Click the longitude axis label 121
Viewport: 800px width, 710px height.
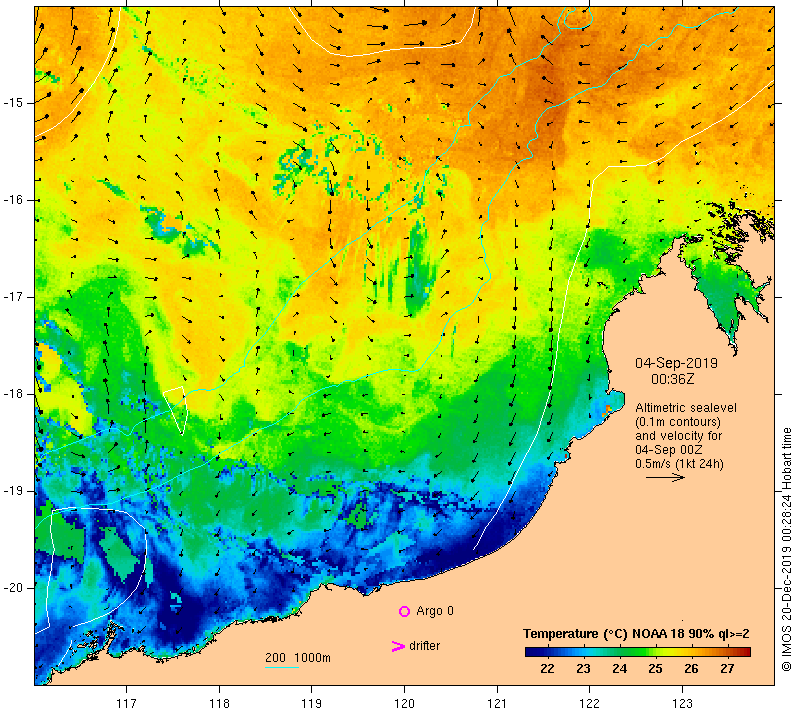click(497, 703)
